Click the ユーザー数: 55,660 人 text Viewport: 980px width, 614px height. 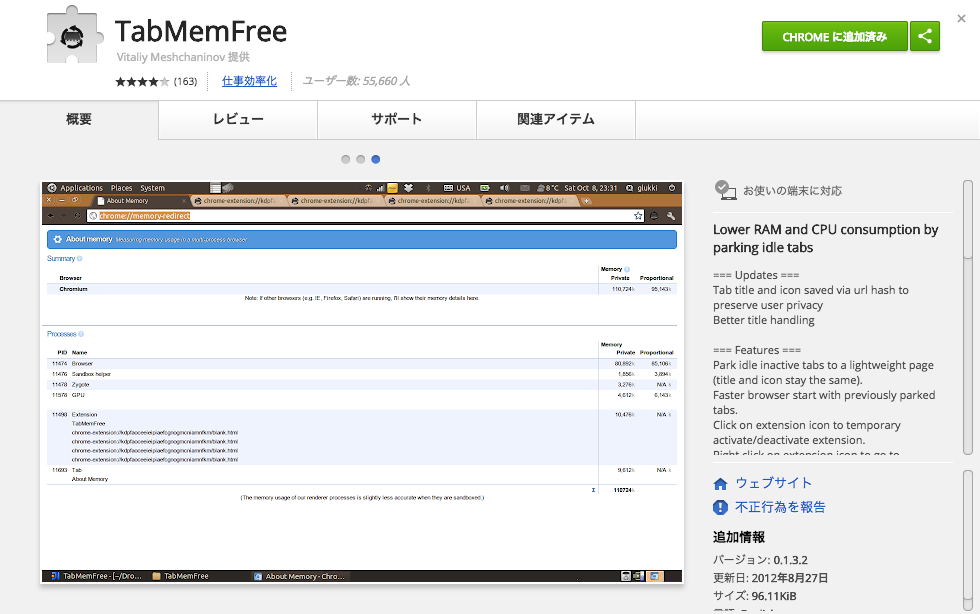(356, 81)
